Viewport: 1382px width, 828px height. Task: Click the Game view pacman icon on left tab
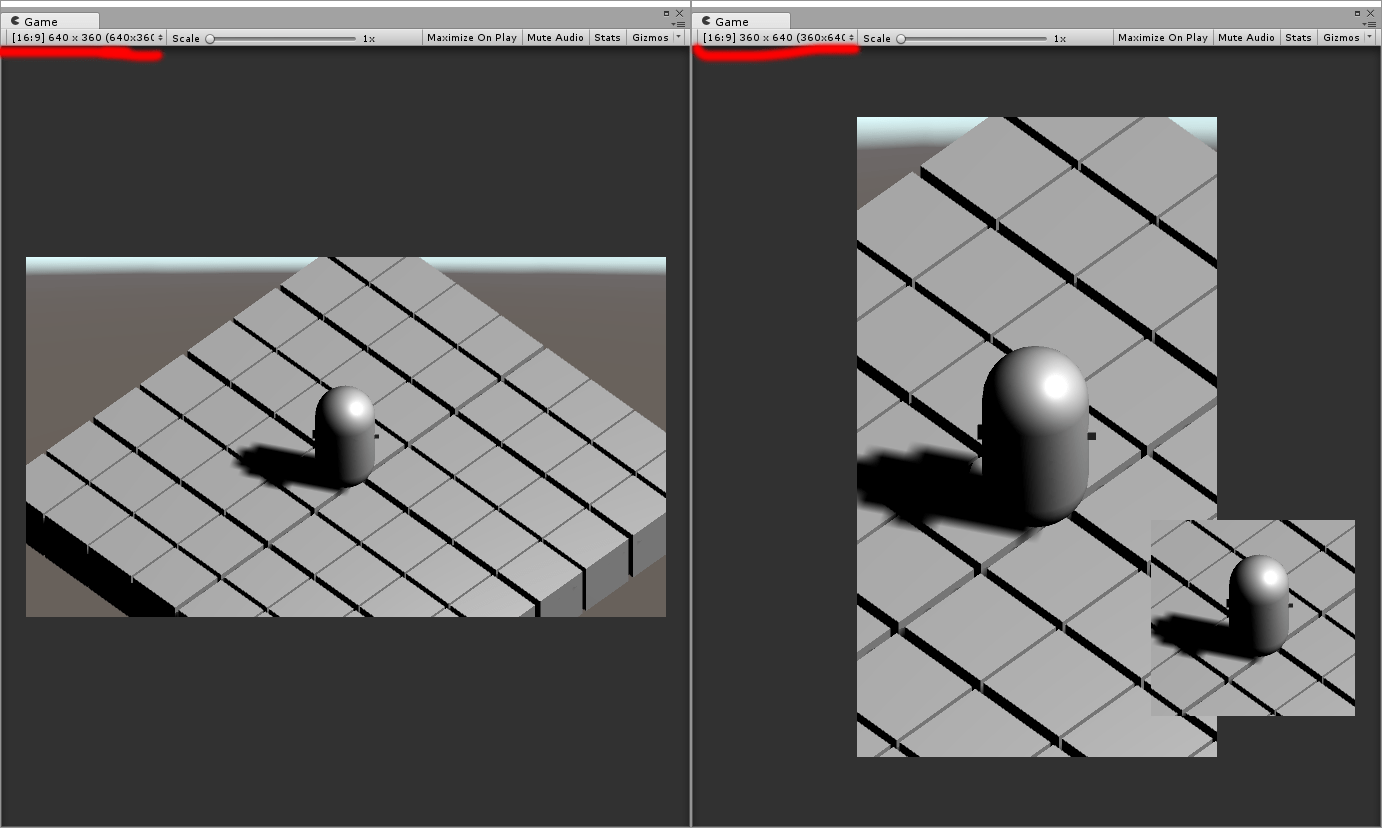click(x=17, y=20)
